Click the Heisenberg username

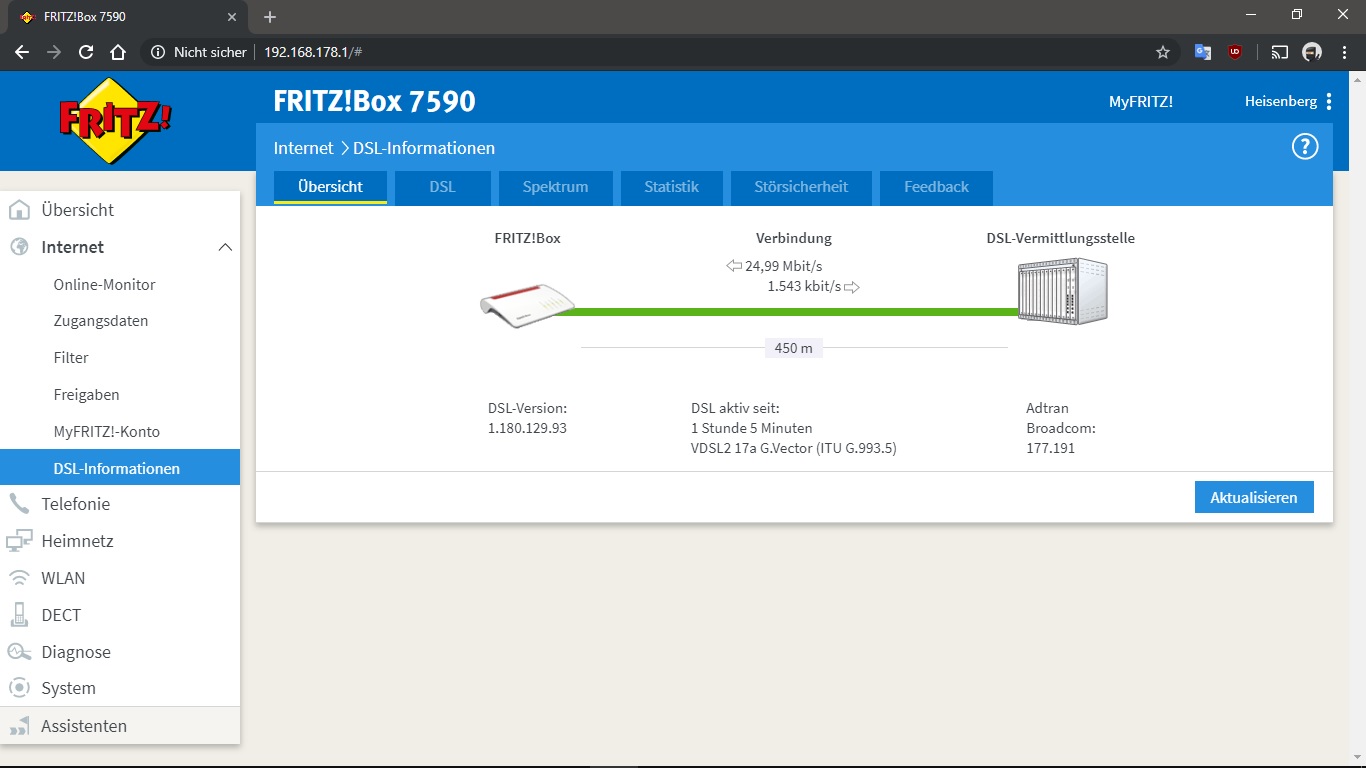[1281, 101]
